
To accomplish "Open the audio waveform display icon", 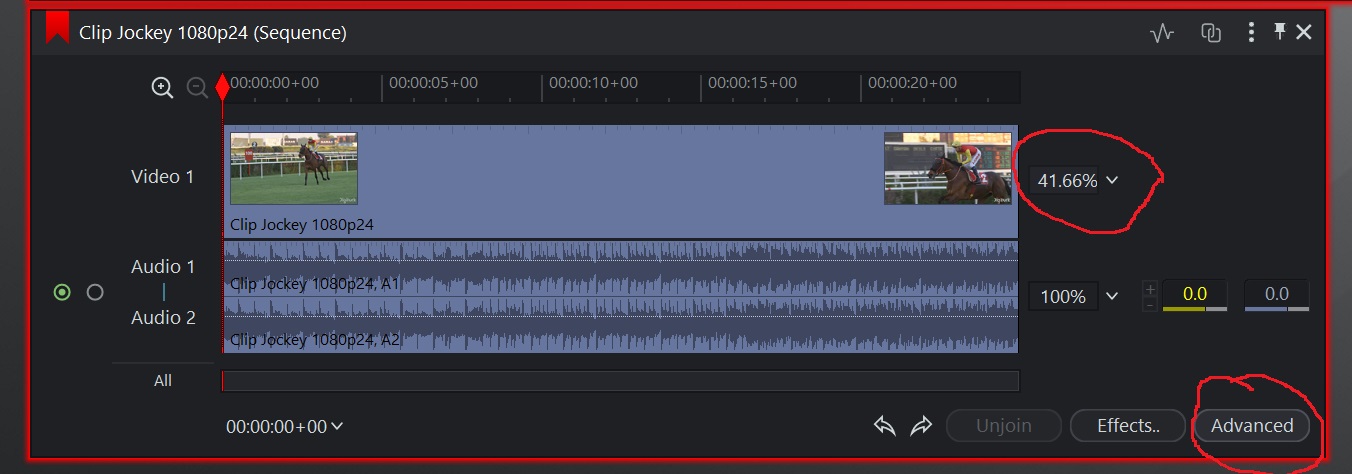I will point(1161,33).
